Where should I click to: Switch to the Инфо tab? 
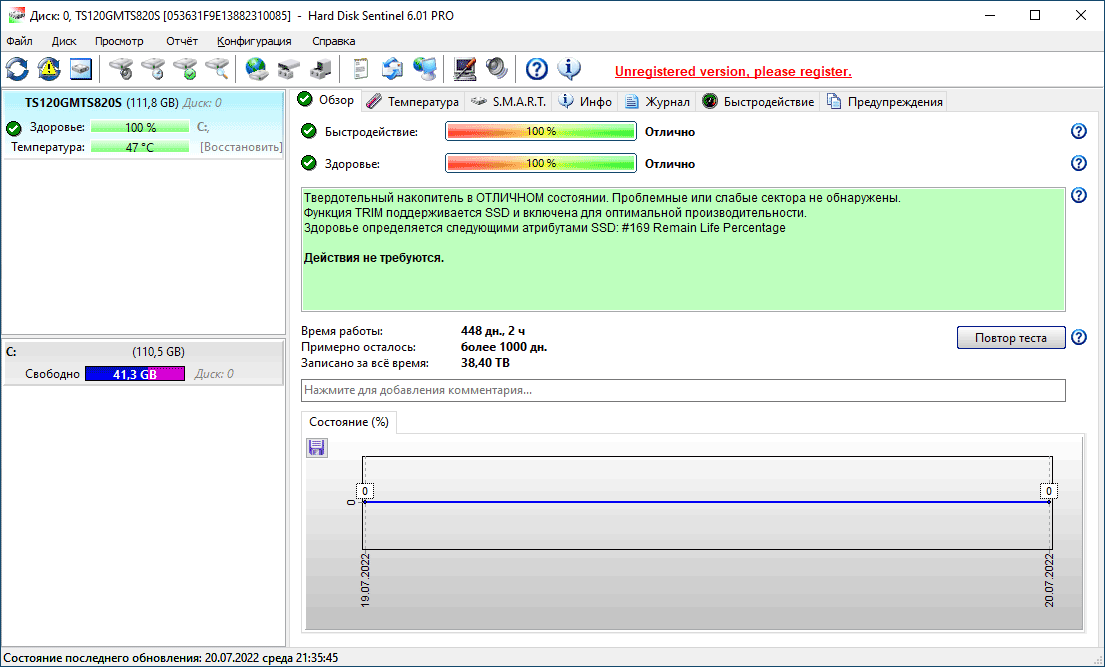586,102
